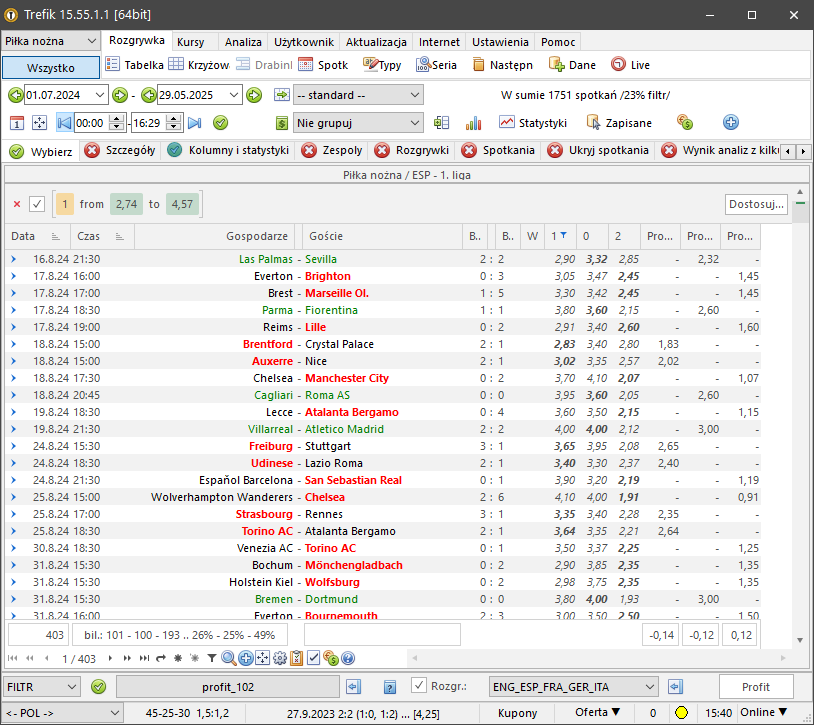814x725 pixels.
Task: Click the funnel filter icon in record navigator
Action: (x=211, y=658)
